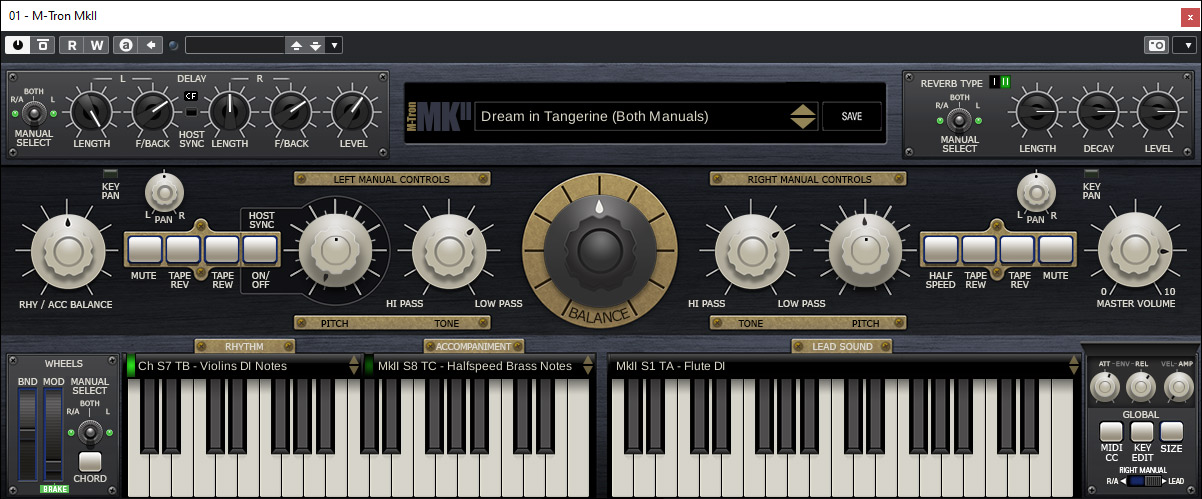Click the bypass effect icon
This screenshot has width=1202, height=499.
coord(43,45)
